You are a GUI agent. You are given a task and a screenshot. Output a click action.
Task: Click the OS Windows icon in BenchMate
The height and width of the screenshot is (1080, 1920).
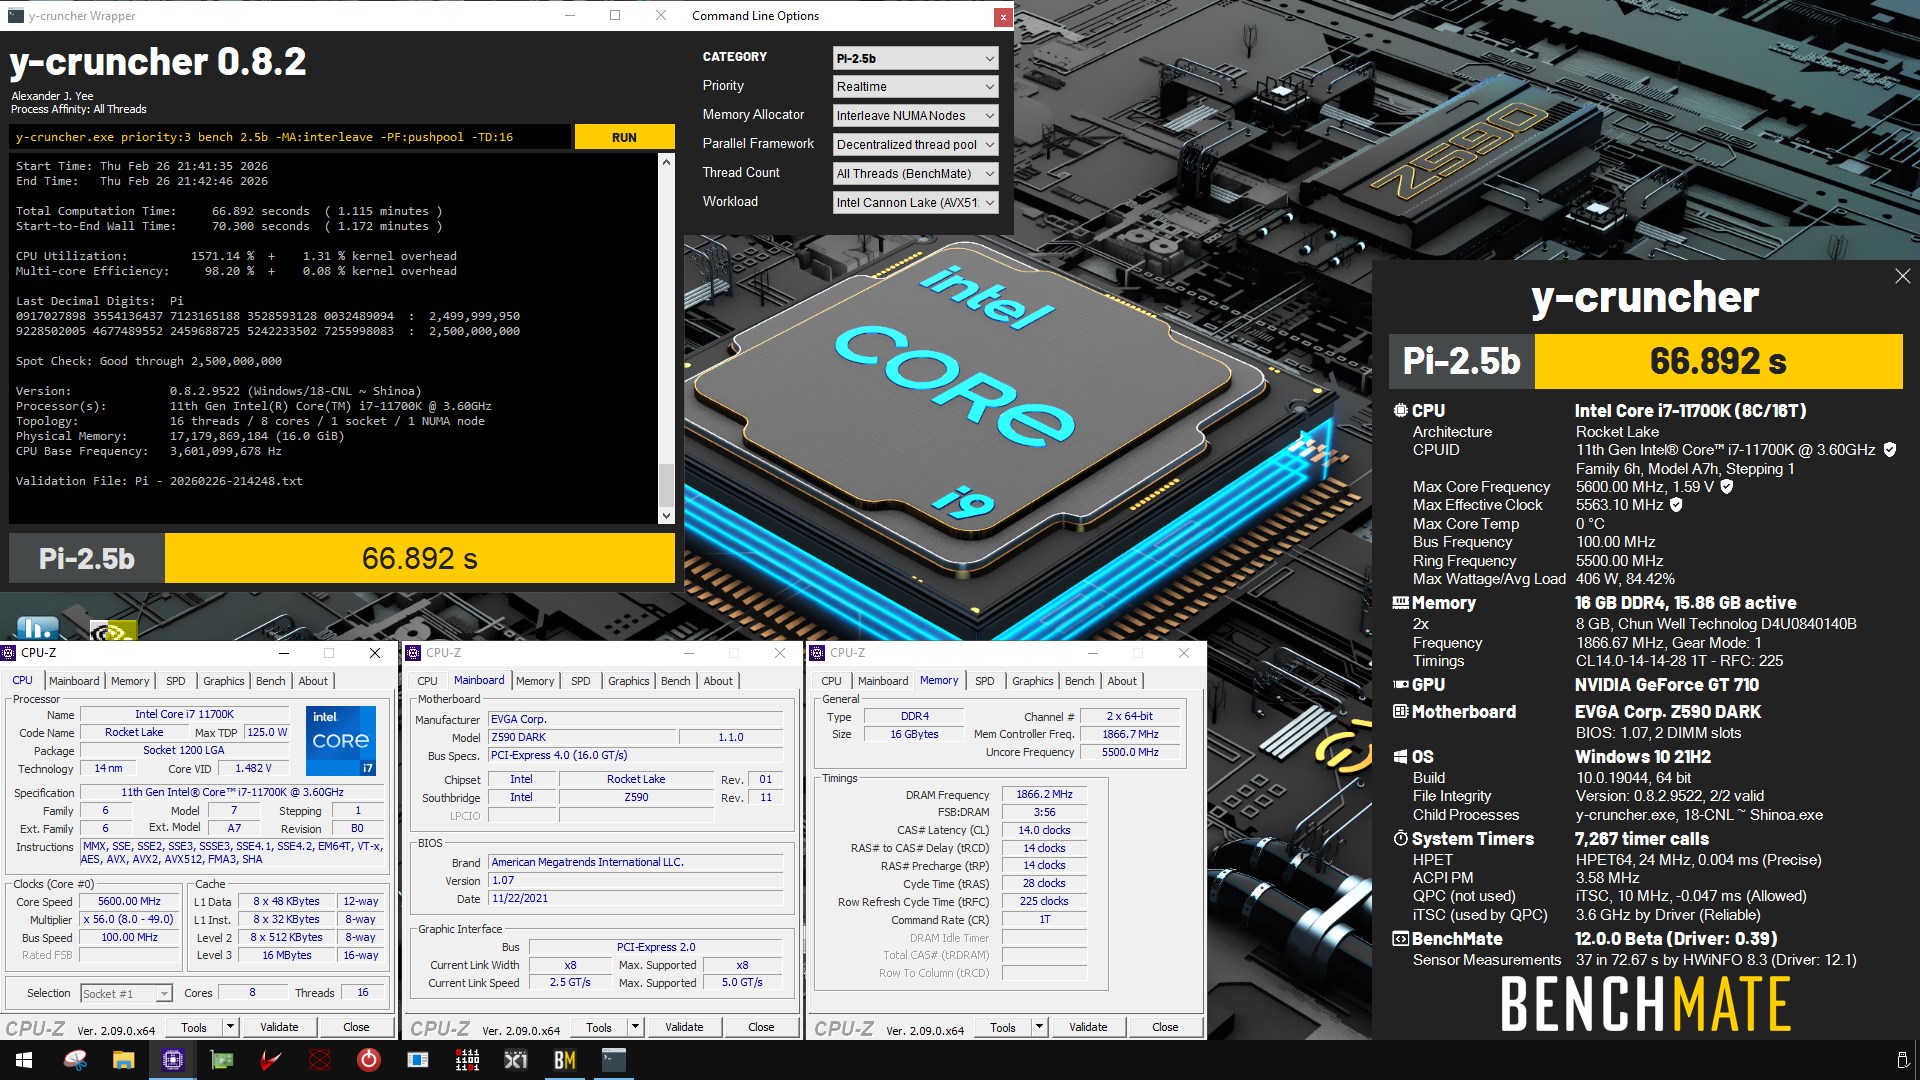pyautogui.click(x=1400, y=757)
